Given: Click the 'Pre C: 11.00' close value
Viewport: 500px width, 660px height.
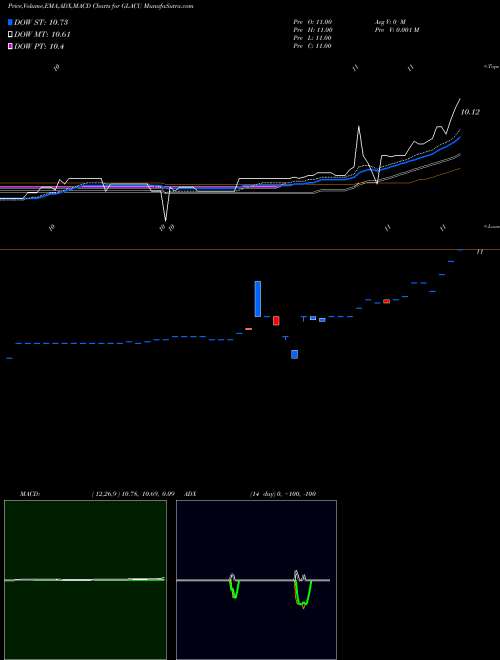Looking at the screenshot, I should [x=313, y=46].
